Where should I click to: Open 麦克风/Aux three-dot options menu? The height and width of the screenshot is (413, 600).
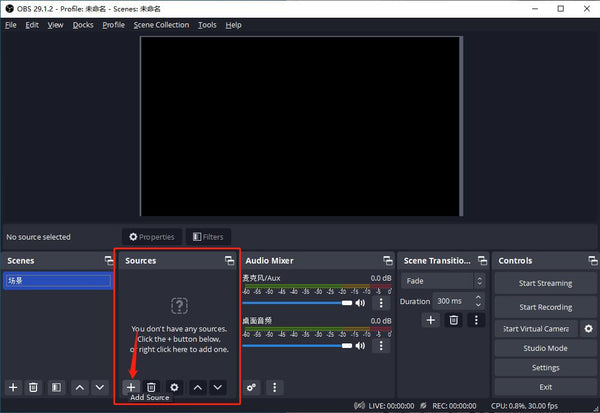click(x=380, y=302)
